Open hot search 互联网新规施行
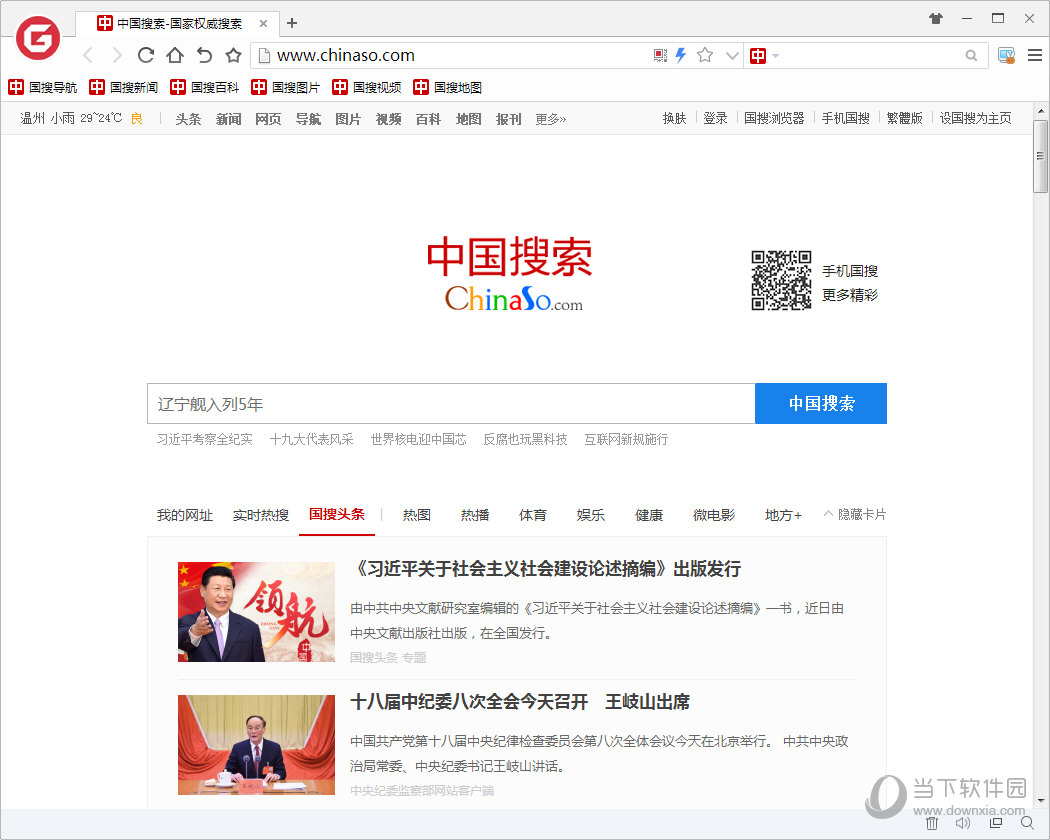1050x840 pixels. tap(626, 439)
